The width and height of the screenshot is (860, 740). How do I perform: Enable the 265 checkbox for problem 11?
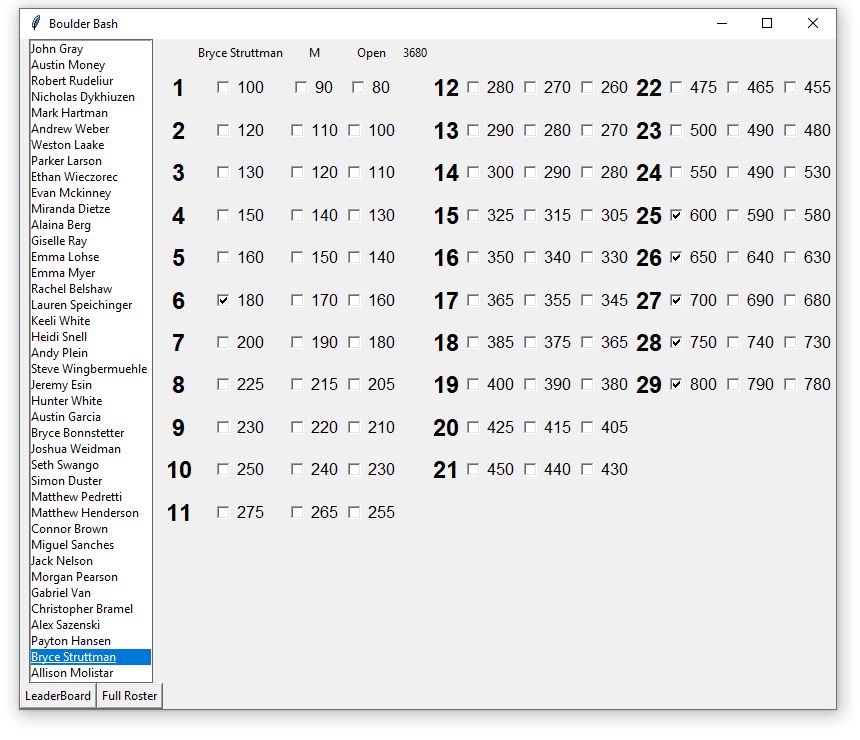(297, 513)
